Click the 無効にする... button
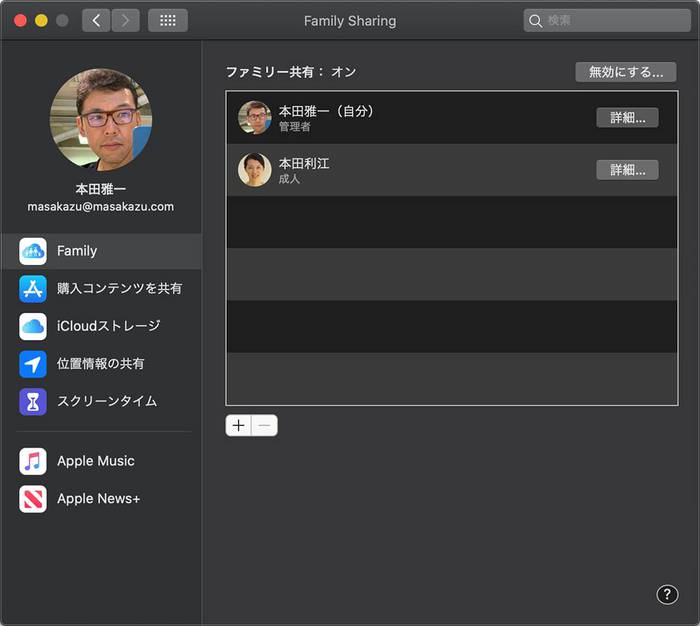 [x=625, y=72]
